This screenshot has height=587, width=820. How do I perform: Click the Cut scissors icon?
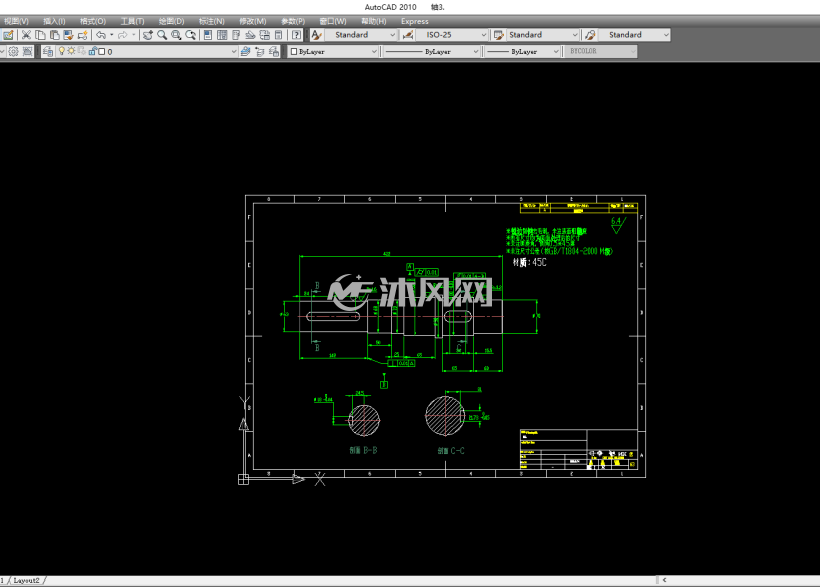pyautogui.click(x=26, y=35)
